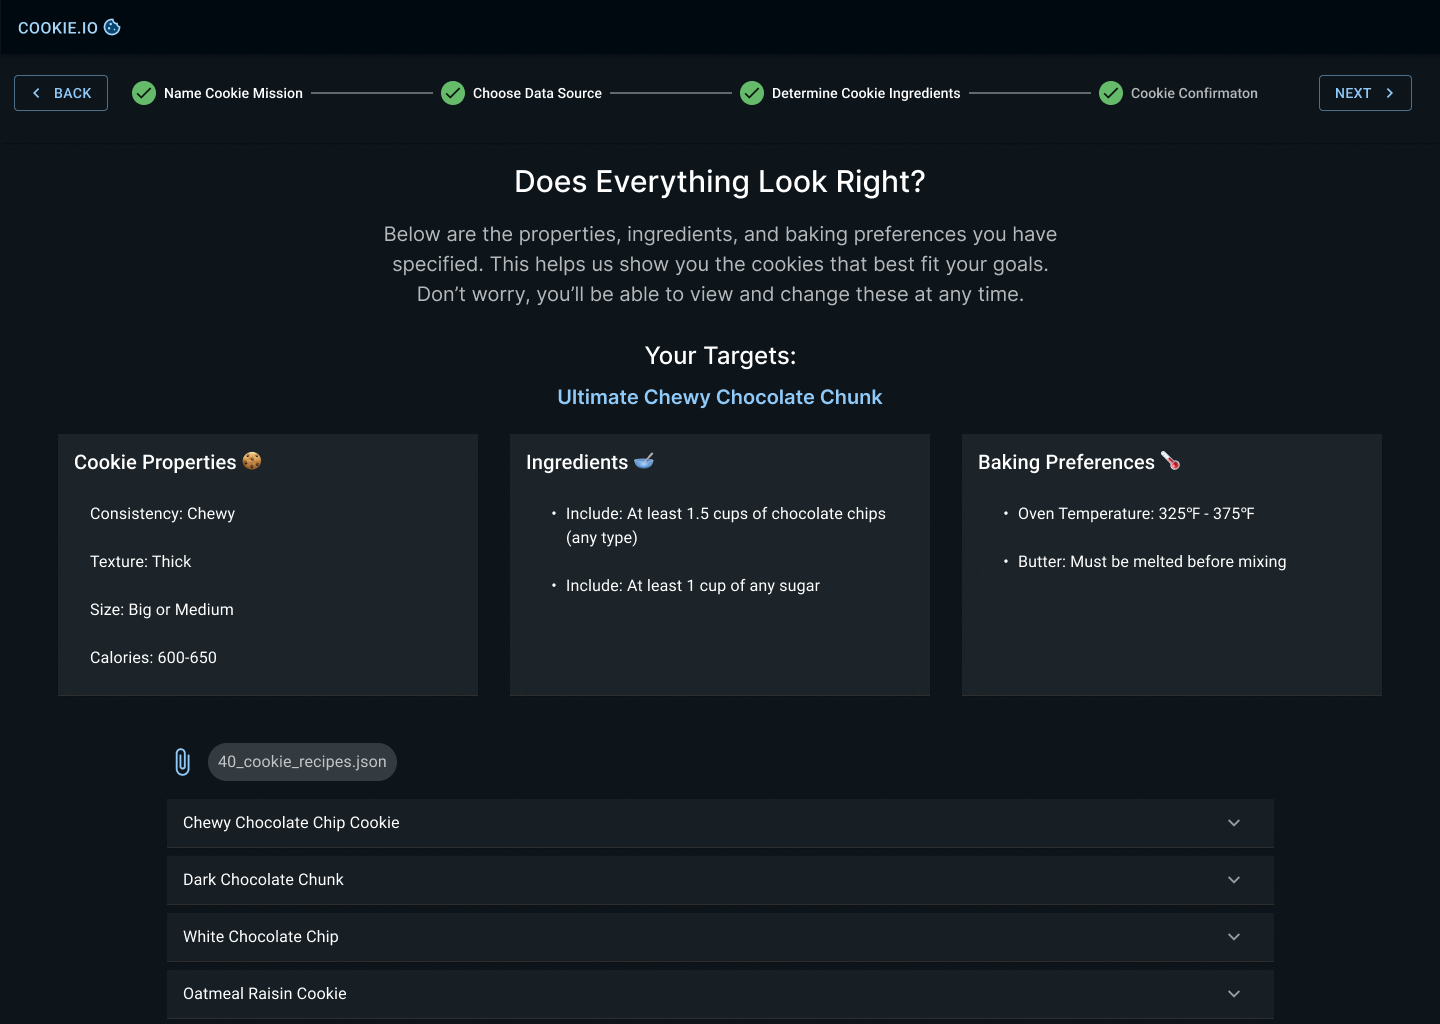Screen dimensions: 1440x1024
Task: Expand the Chewy Chocolate Chip Cookie row chevron
Action: click(x=1234, y=823)
